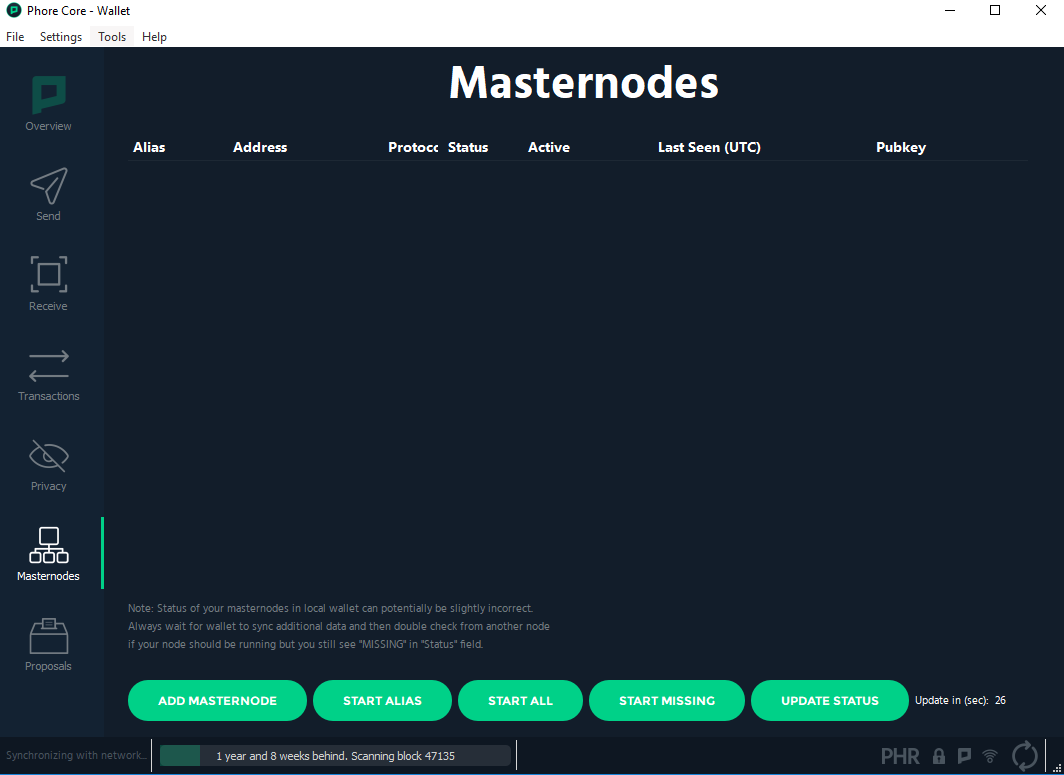1064x775 pixels.
Task: Open the Receive page
Action: 48,284
